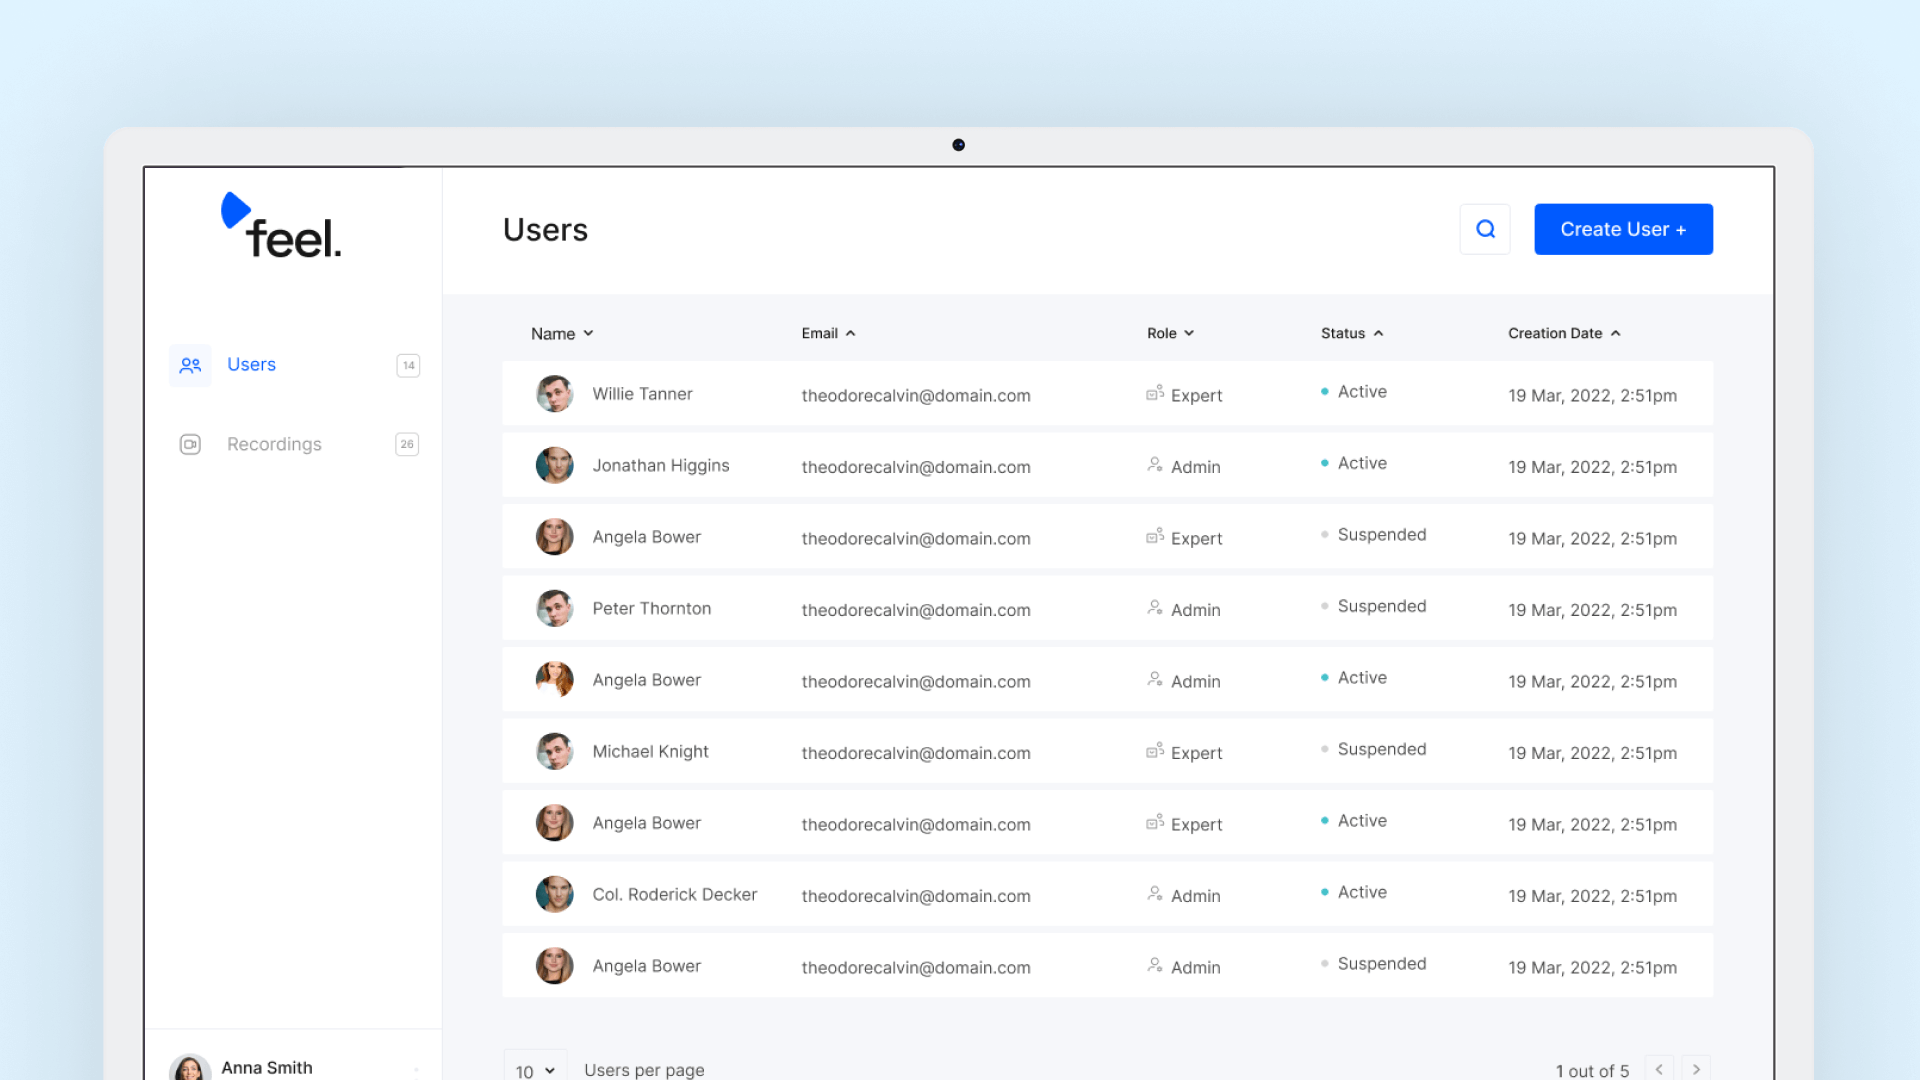Click the search icon to find users
1920x1080 pixels.
click(1486, 228)
